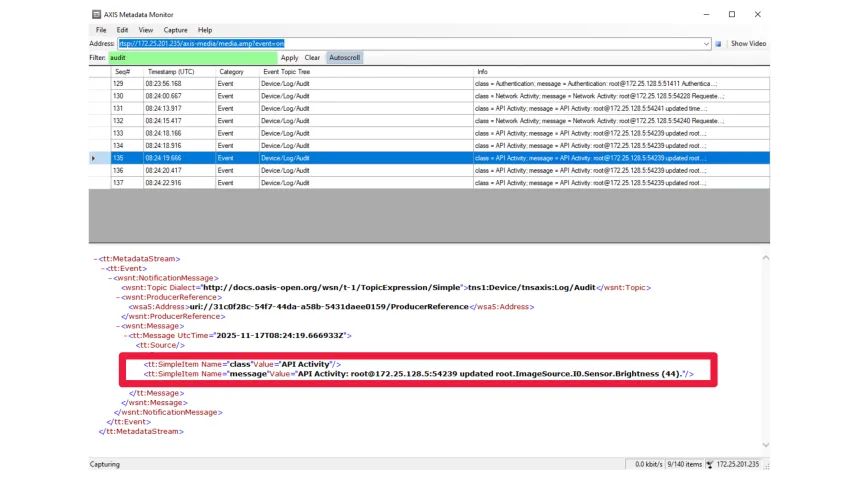Click Capturing status text
This screenshot has height=477, width=848.
(x=105, y=465)
